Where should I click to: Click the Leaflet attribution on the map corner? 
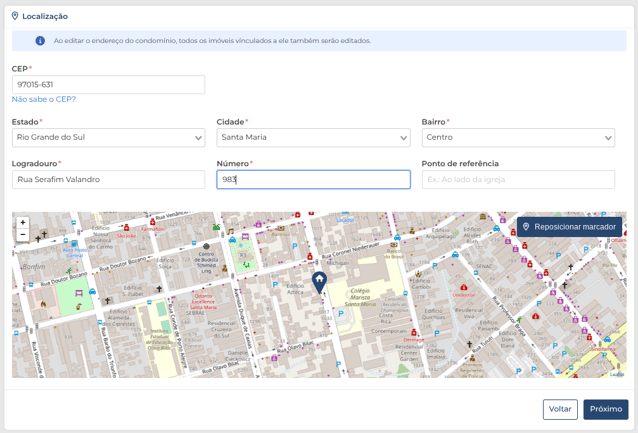(x=616, y=373)
